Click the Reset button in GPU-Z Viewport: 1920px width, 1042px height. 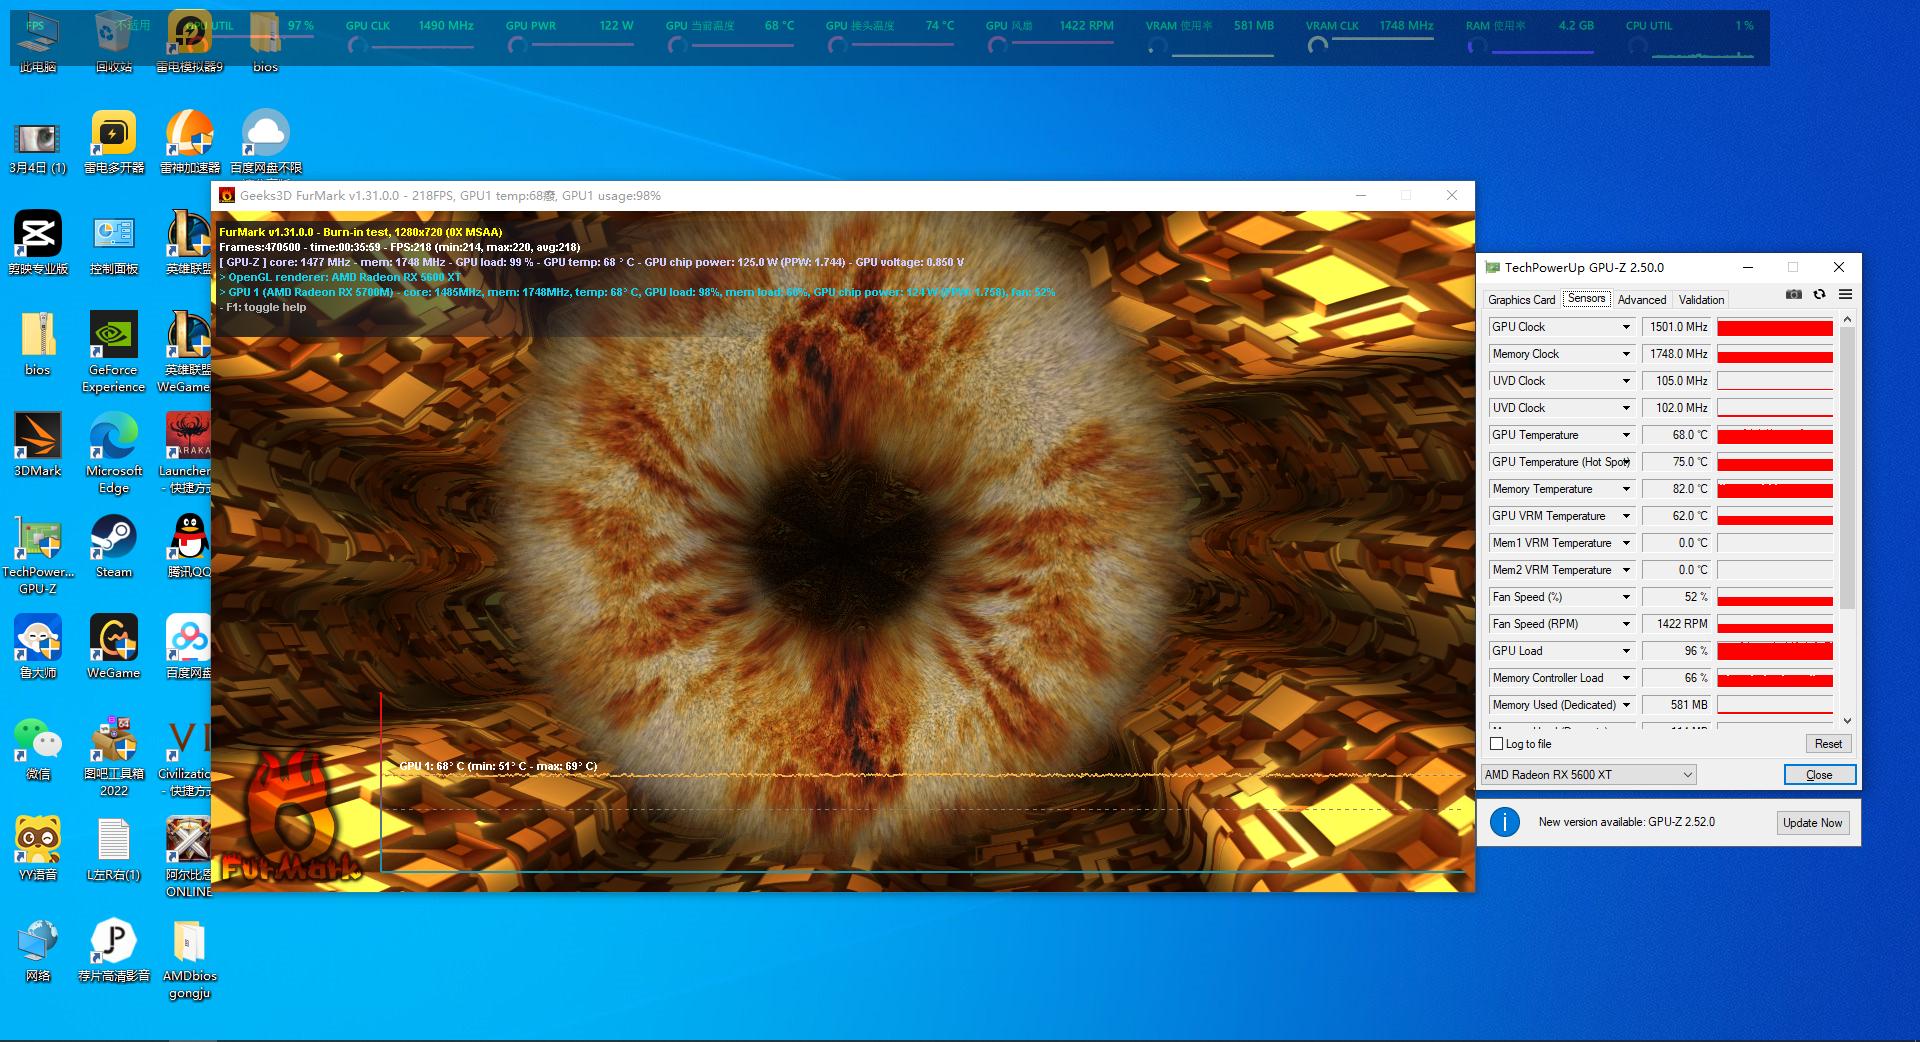coord(1828,744)
